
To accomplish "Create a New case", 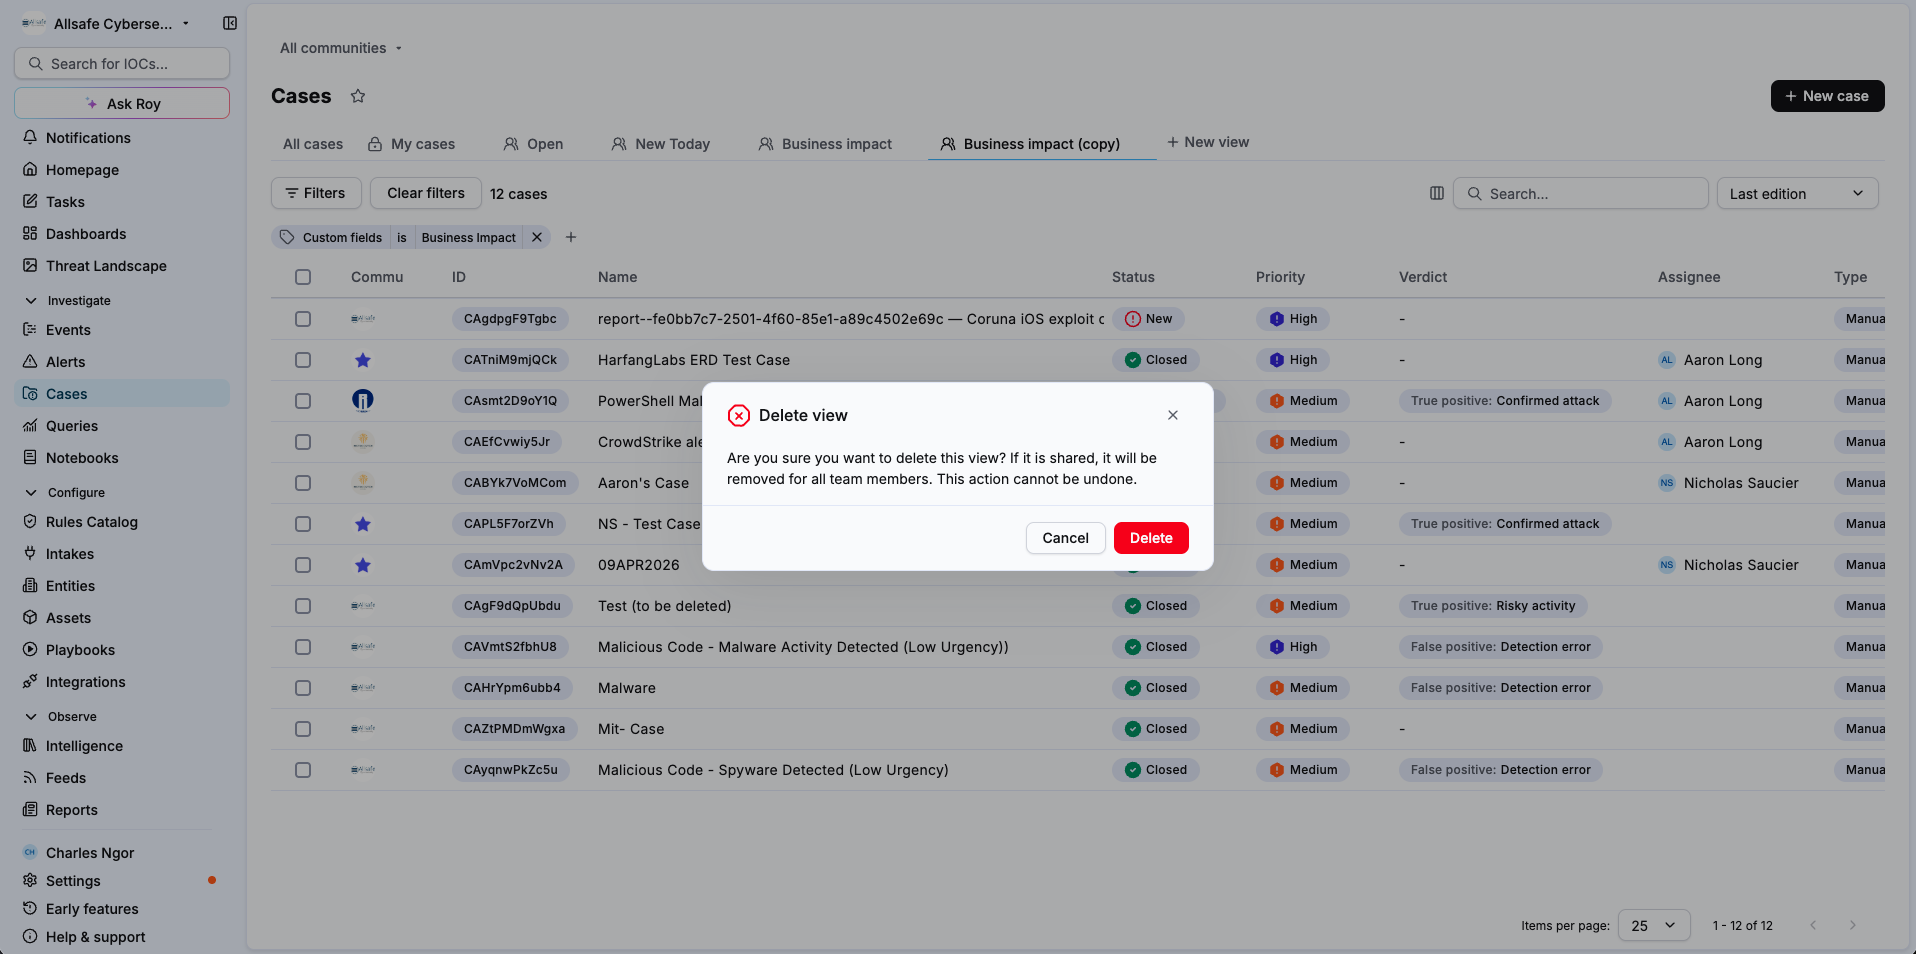I will (x=1827, y=96).
